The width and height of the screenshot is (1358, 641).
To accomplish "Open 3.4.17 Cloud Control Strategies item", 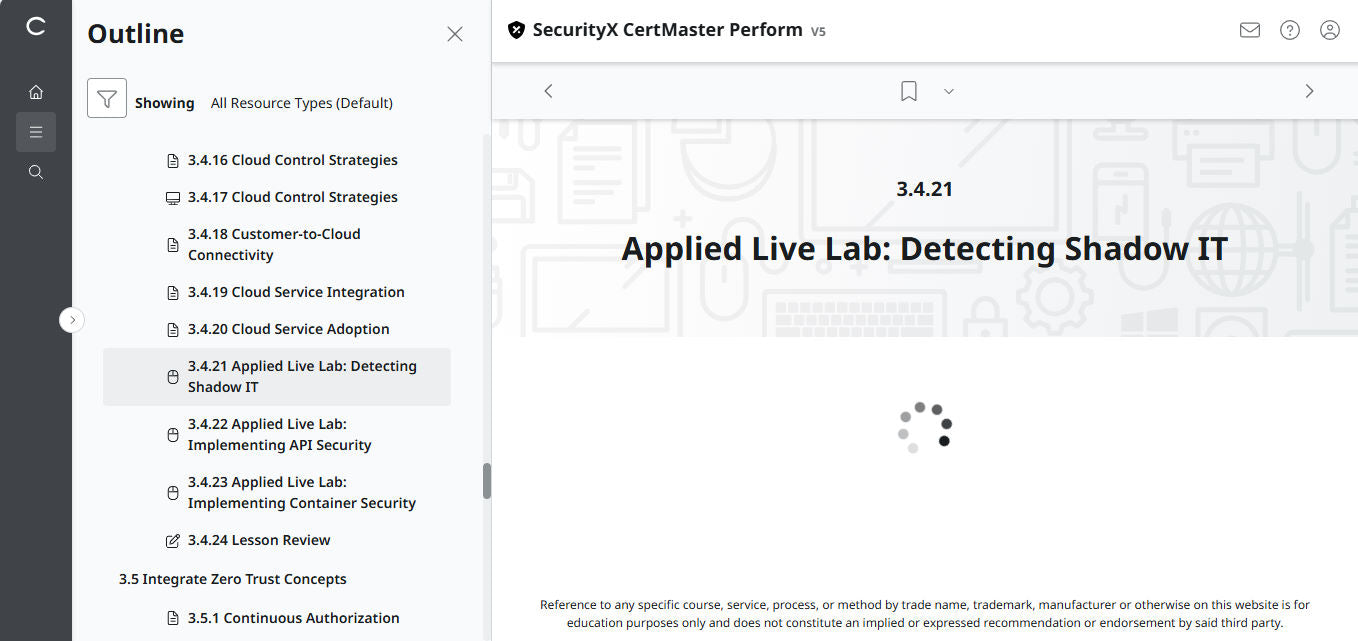I will [x=293, y=197].
